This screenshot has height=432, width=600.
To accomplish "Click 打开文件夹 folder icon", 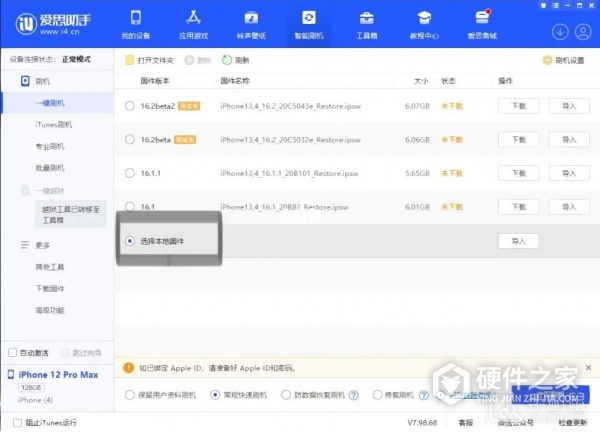I will pyautogui.click(x=129, y=60).
